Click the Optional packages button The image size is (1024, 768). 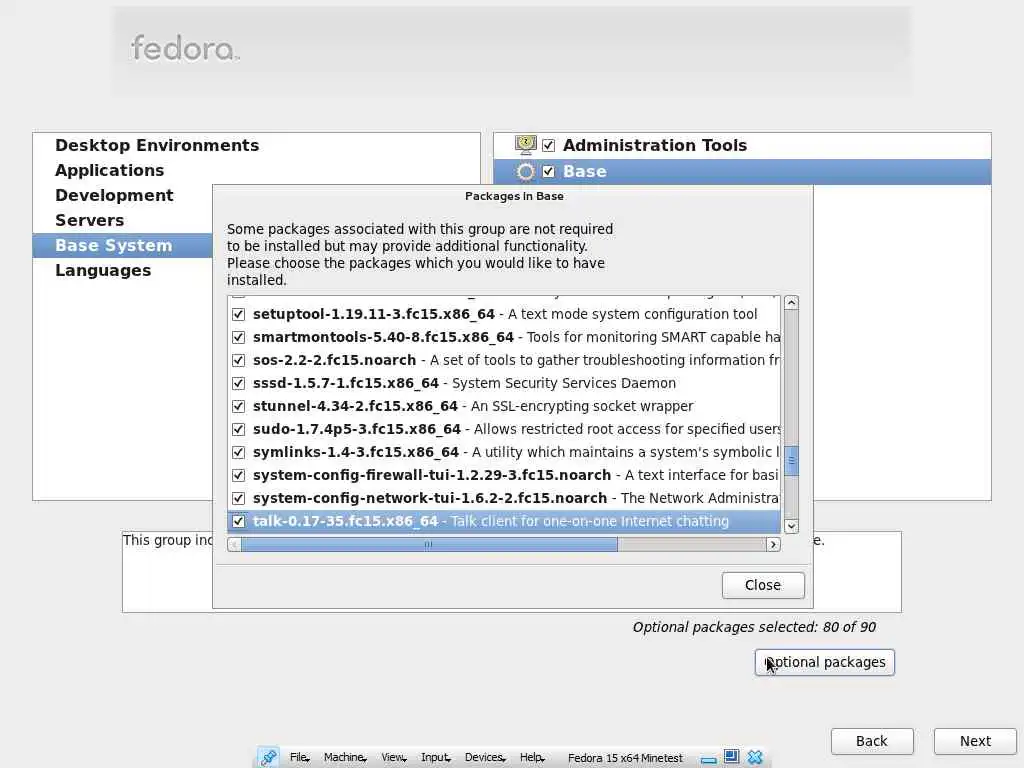pyautogui.click(x=824, y=662)
